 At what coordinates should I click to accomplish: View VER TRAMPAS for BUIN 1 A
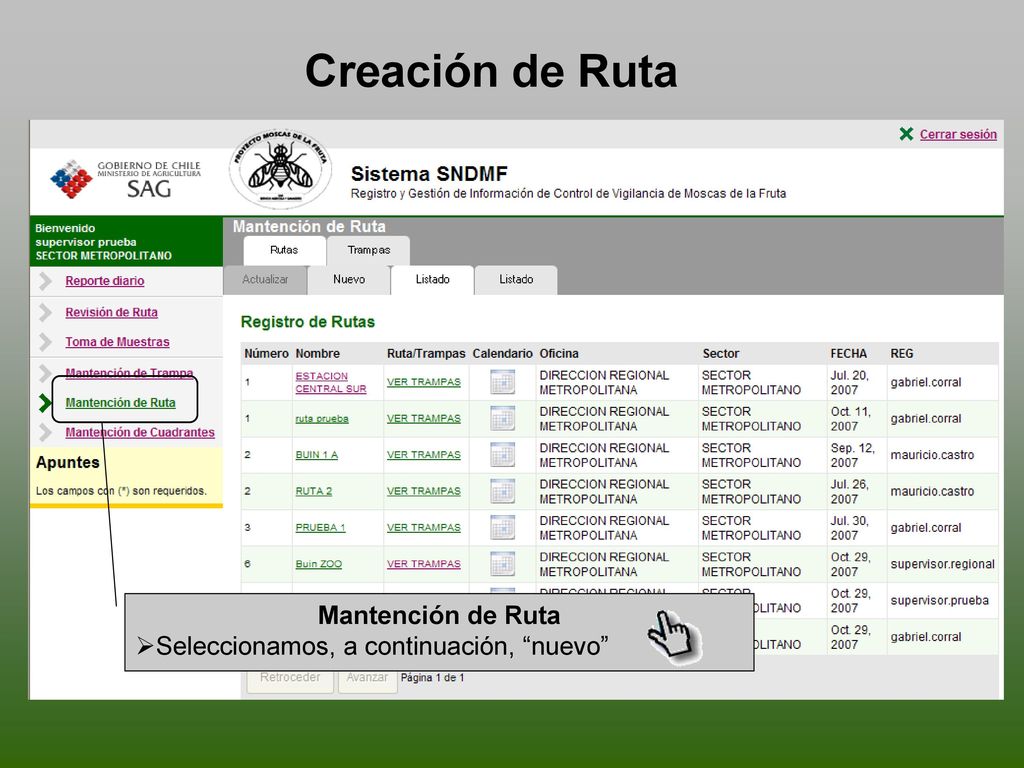pyautogui.click(x=423, y=455)
